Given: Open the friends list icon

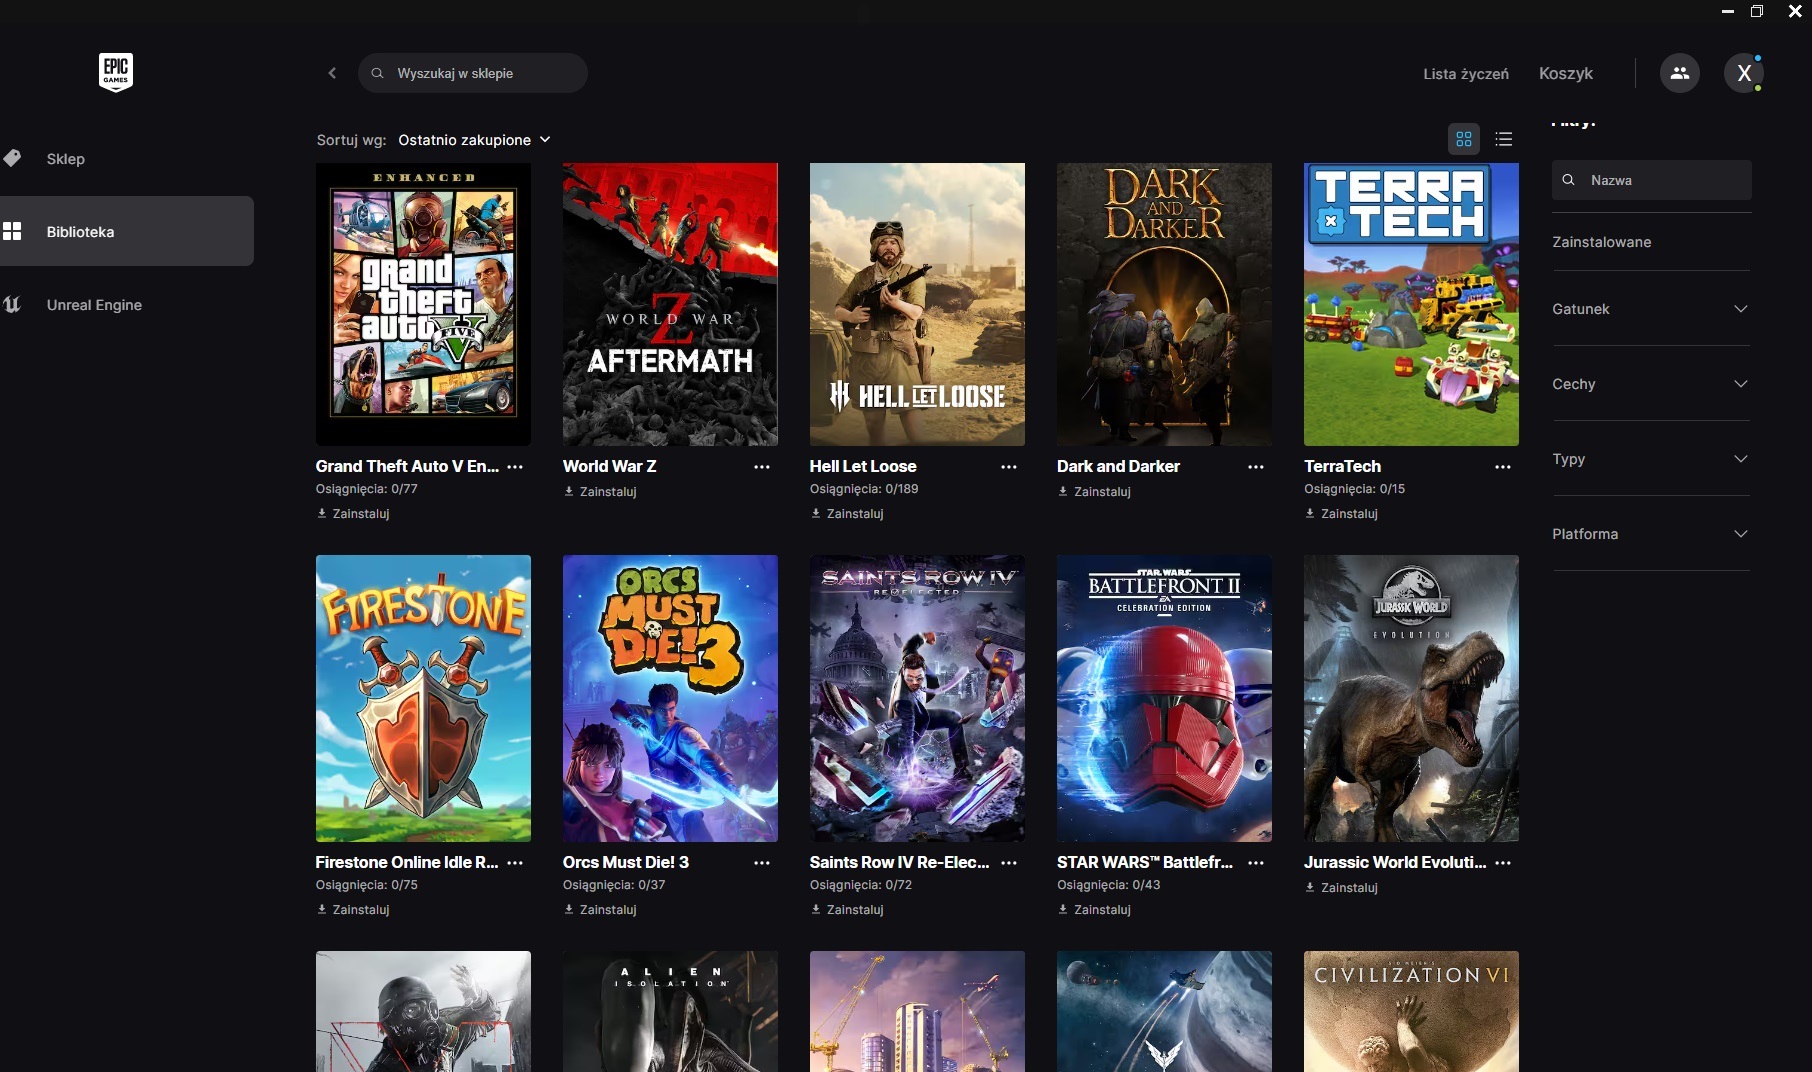Looking at the screenshot, I should [1680, 73].
